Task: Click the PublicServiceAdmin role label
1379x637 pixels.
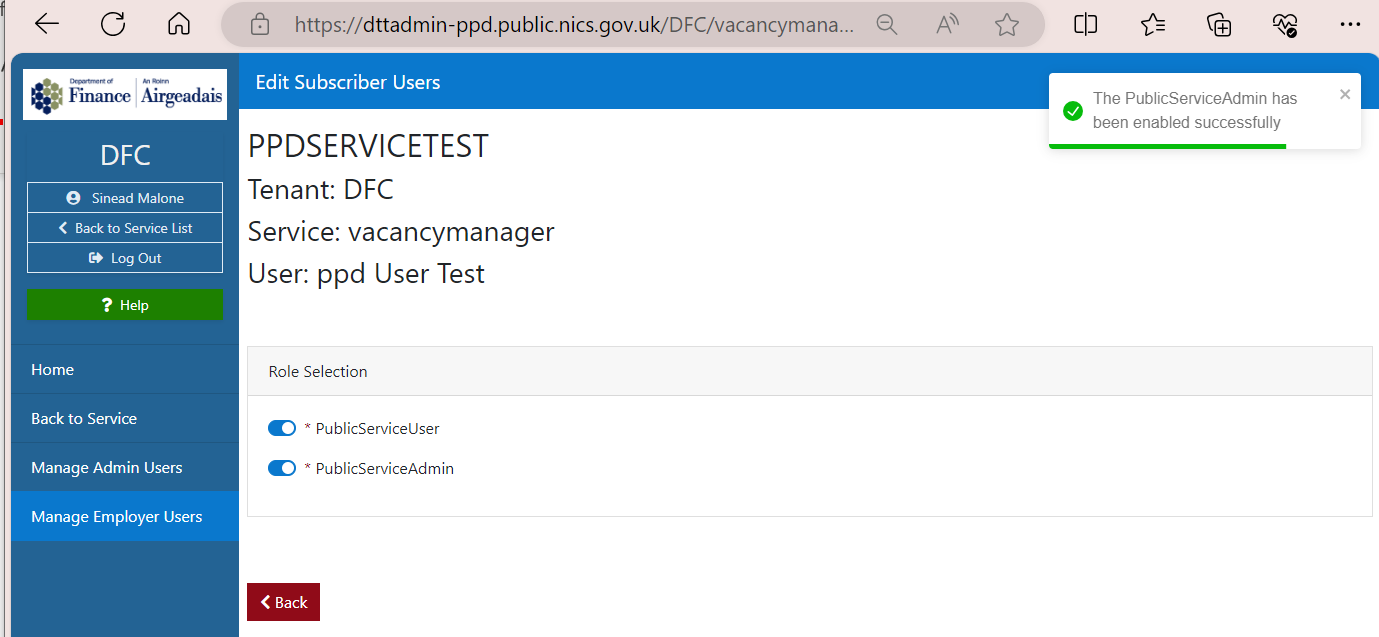Action: [384, 468]
